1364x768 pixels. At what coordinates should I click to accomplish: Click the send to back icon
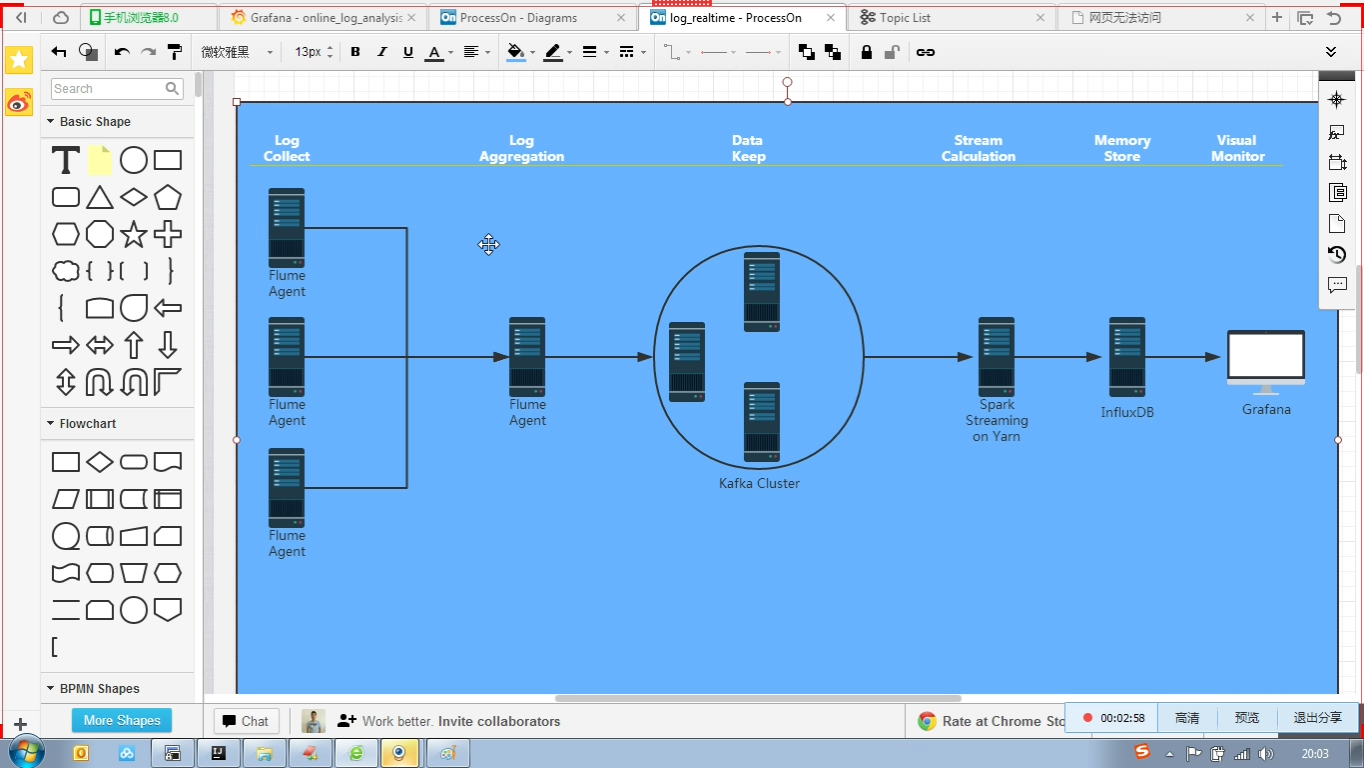coord(833,52)
